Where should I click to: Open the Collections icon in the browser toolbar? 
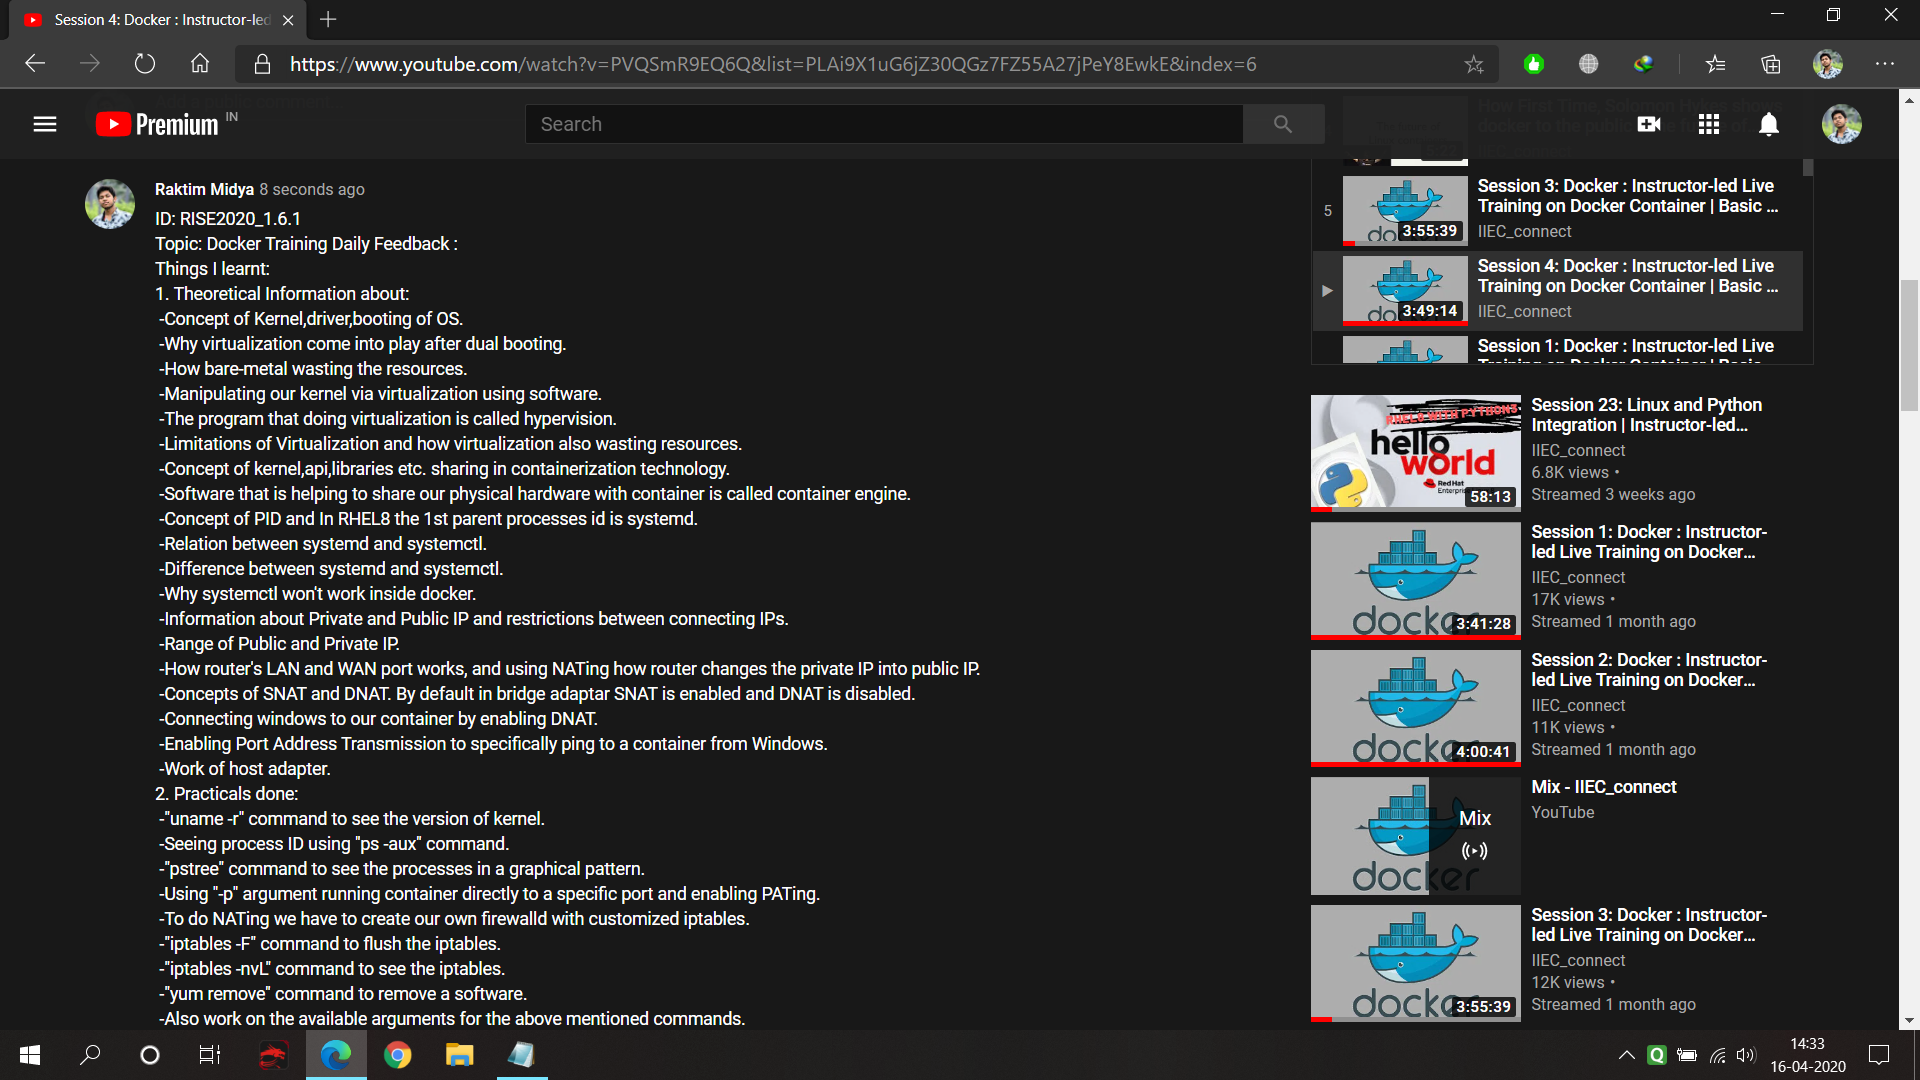(x=1771, y=64)
